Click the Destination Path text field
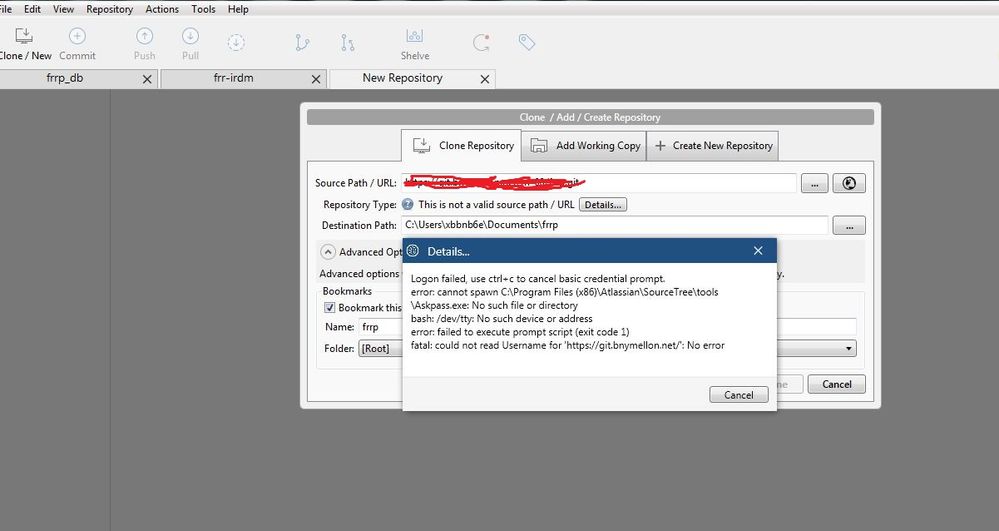Image resolution: width=999 pixels, height=531 pixels. click(x=614, y=225)
